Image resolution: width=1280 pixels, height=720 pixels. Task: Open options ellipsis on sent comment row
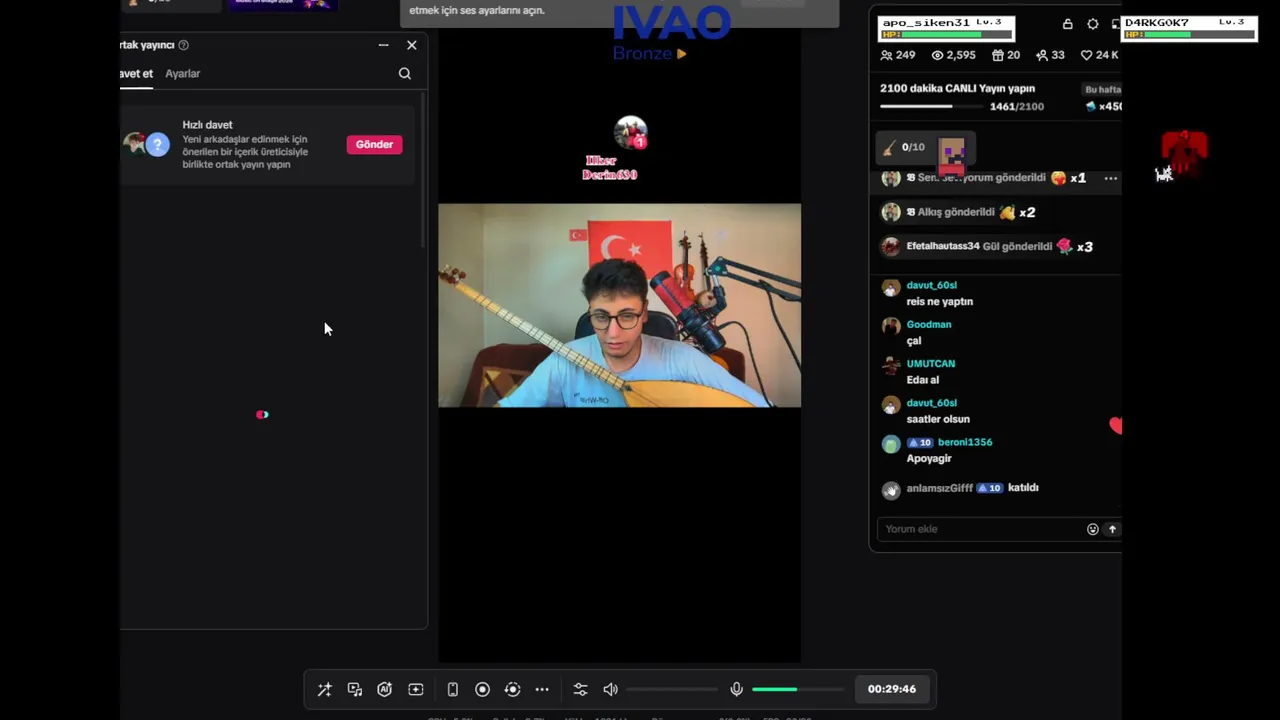tap(1111, 178)
